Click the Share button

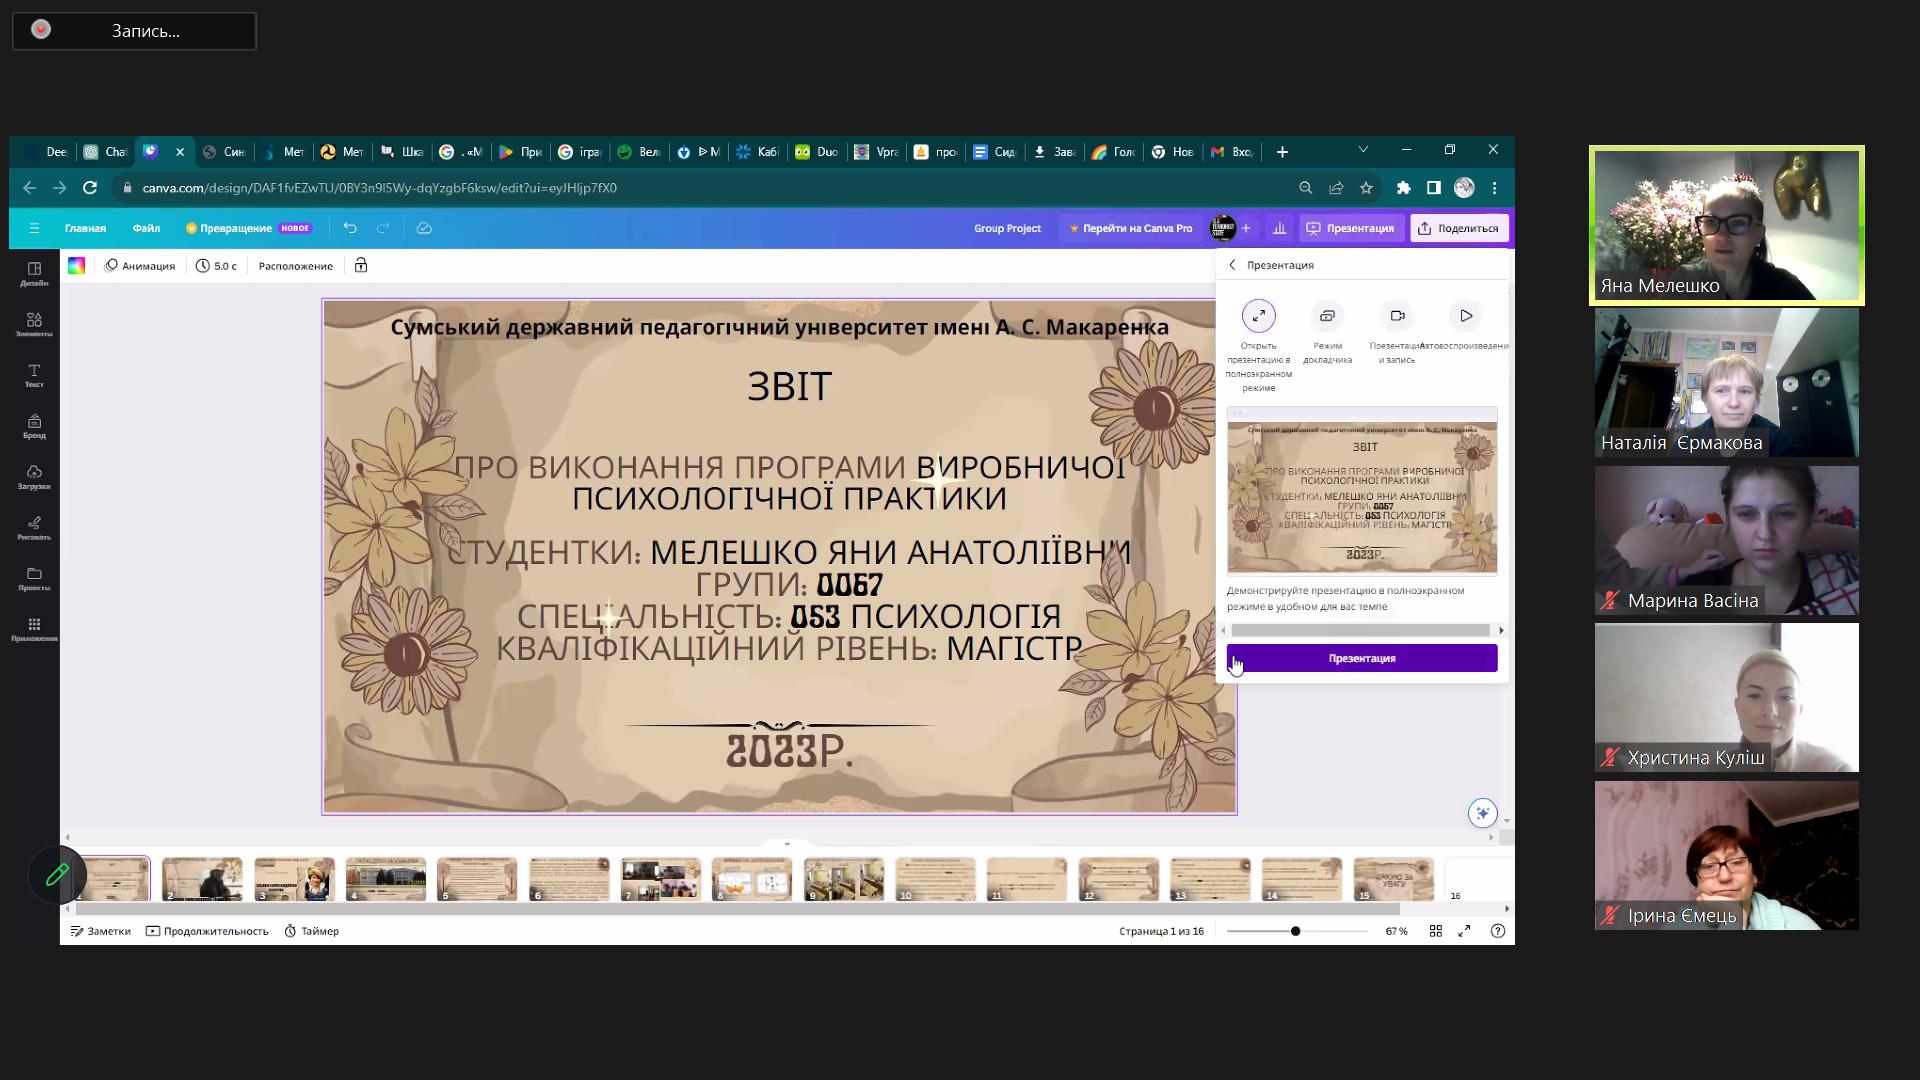(x=1459, y=228)
